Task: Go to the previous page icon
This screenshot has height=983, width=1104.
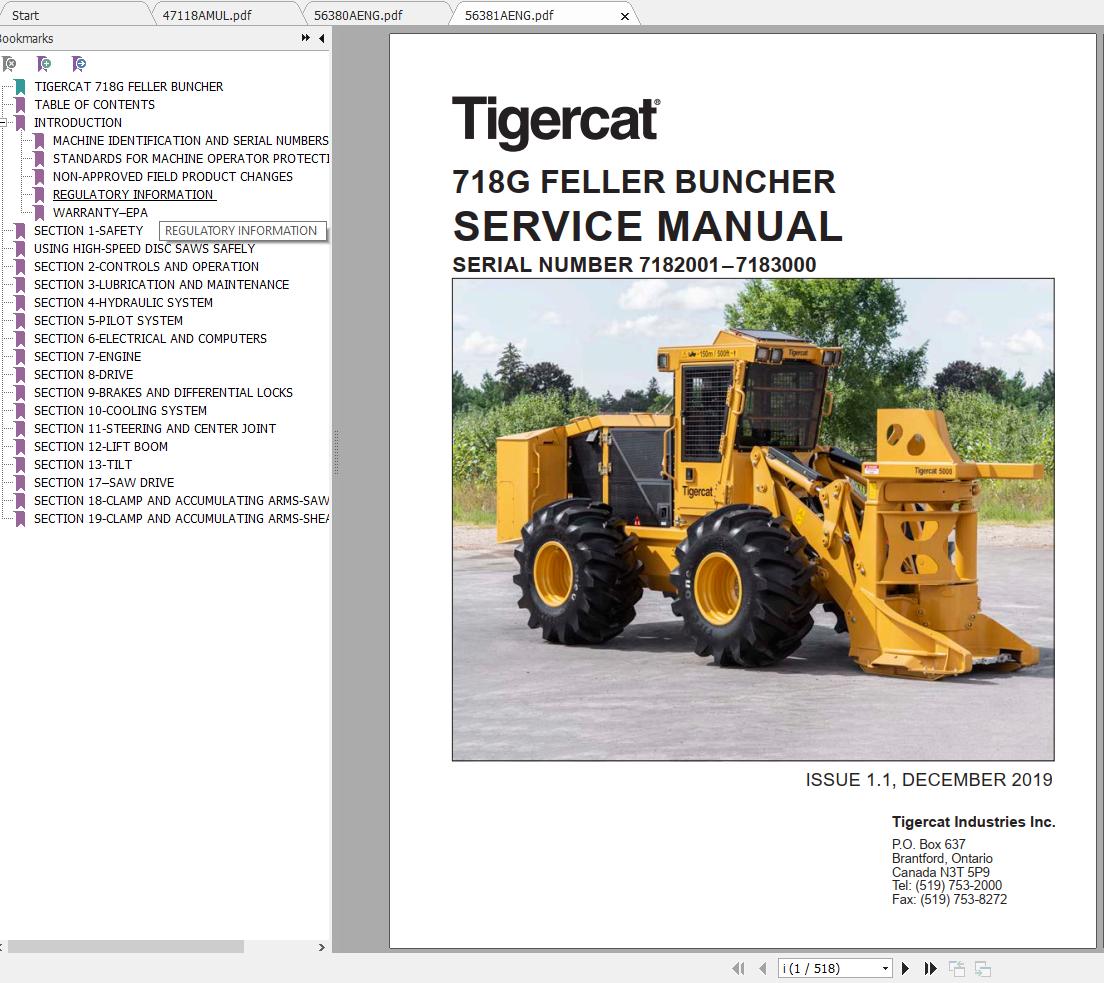Action: click(762, 968)
